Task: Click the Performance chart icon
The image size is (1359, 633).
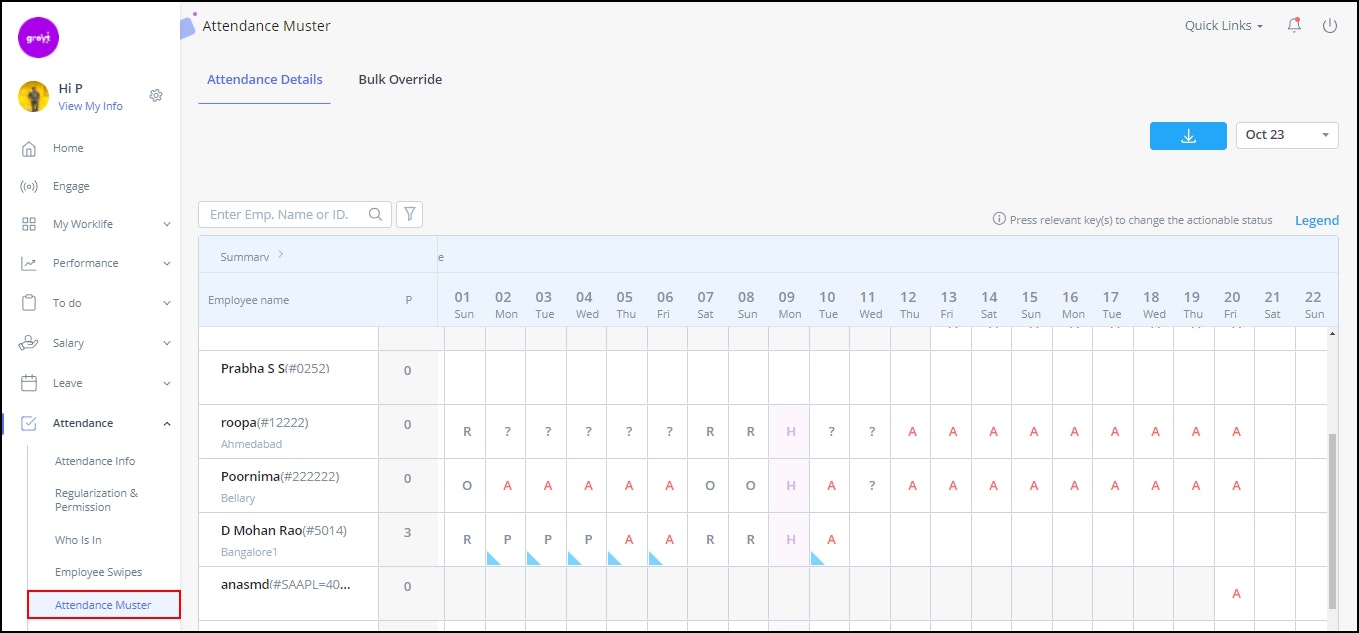Action: (29, 263)
